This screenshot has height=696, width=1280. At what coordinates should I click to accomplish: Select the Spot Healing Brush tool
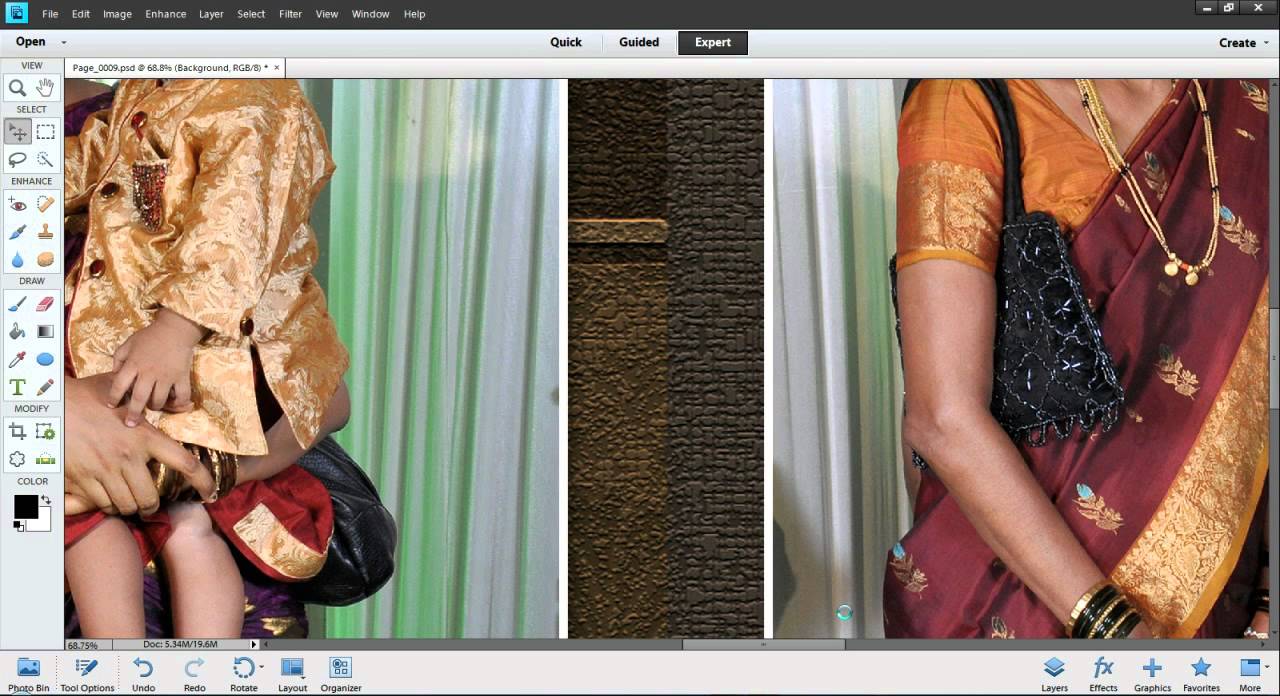45,204
